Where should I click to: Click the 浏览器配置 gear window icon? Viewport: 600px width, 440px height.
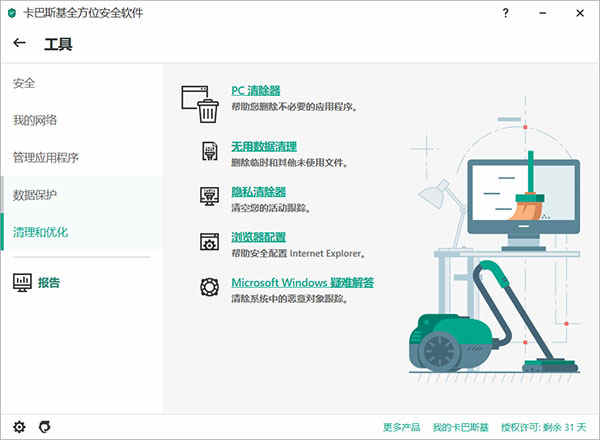tap(210, 242)
